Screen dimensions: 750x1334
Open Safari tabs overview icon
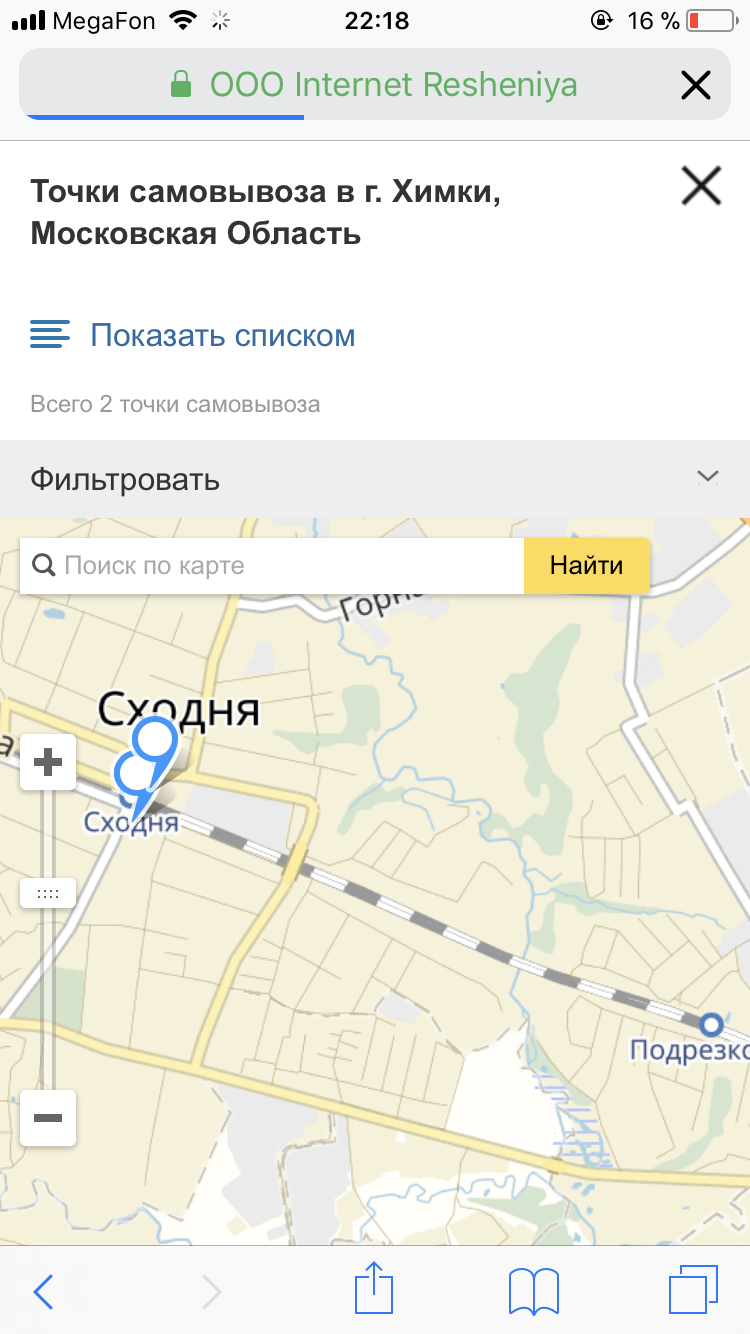click(x=693, y=1290)
